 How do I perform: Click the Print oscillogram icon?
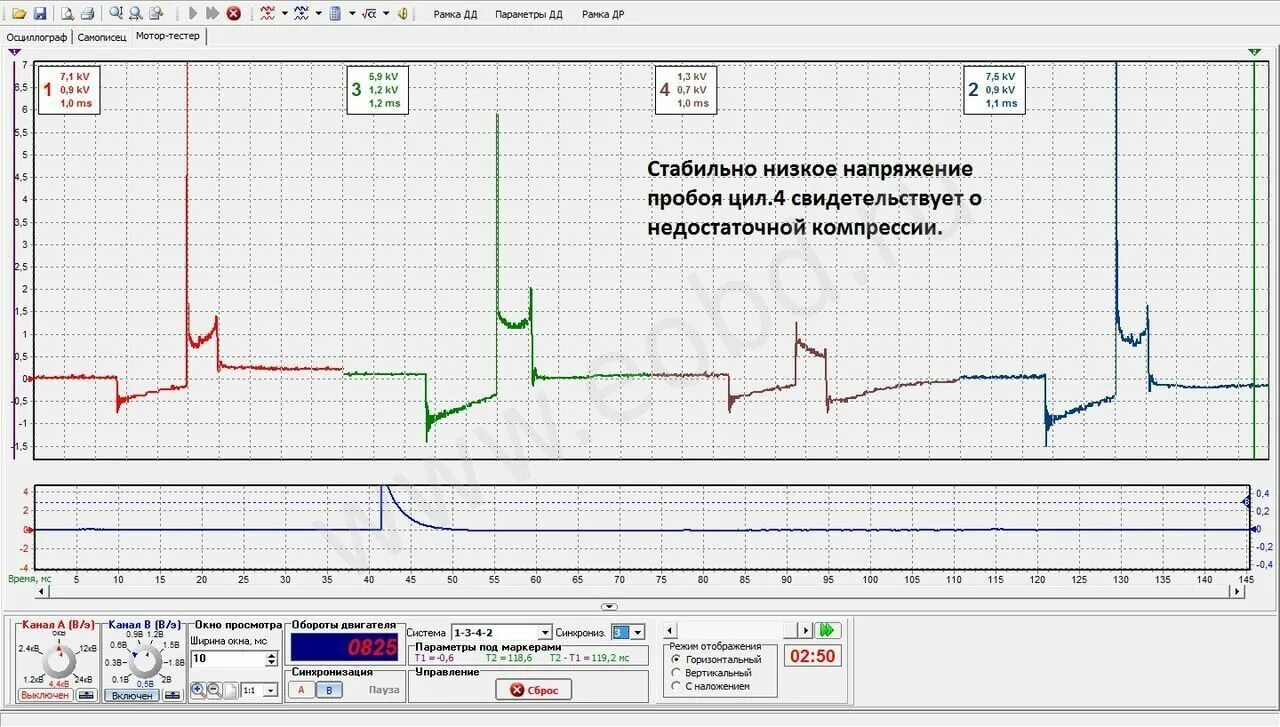tap(89, 13)
